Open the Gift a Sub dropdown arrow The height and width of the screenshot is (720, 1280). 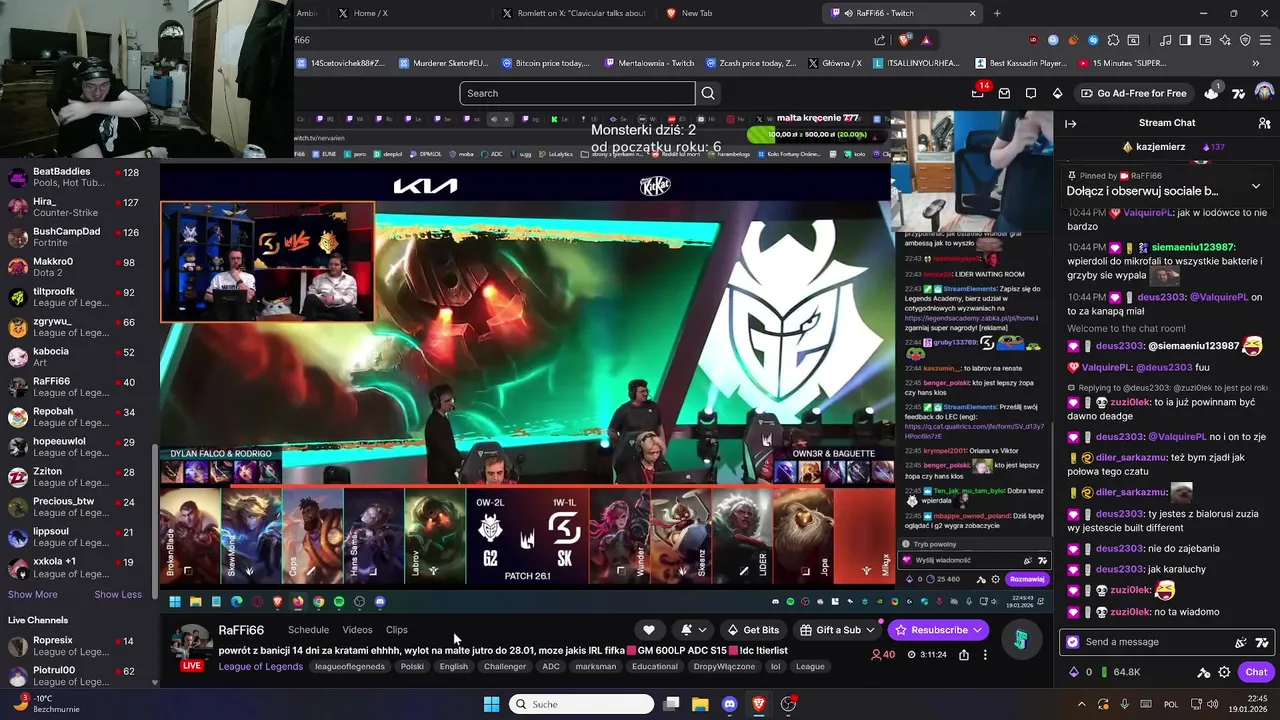(870, 630)
